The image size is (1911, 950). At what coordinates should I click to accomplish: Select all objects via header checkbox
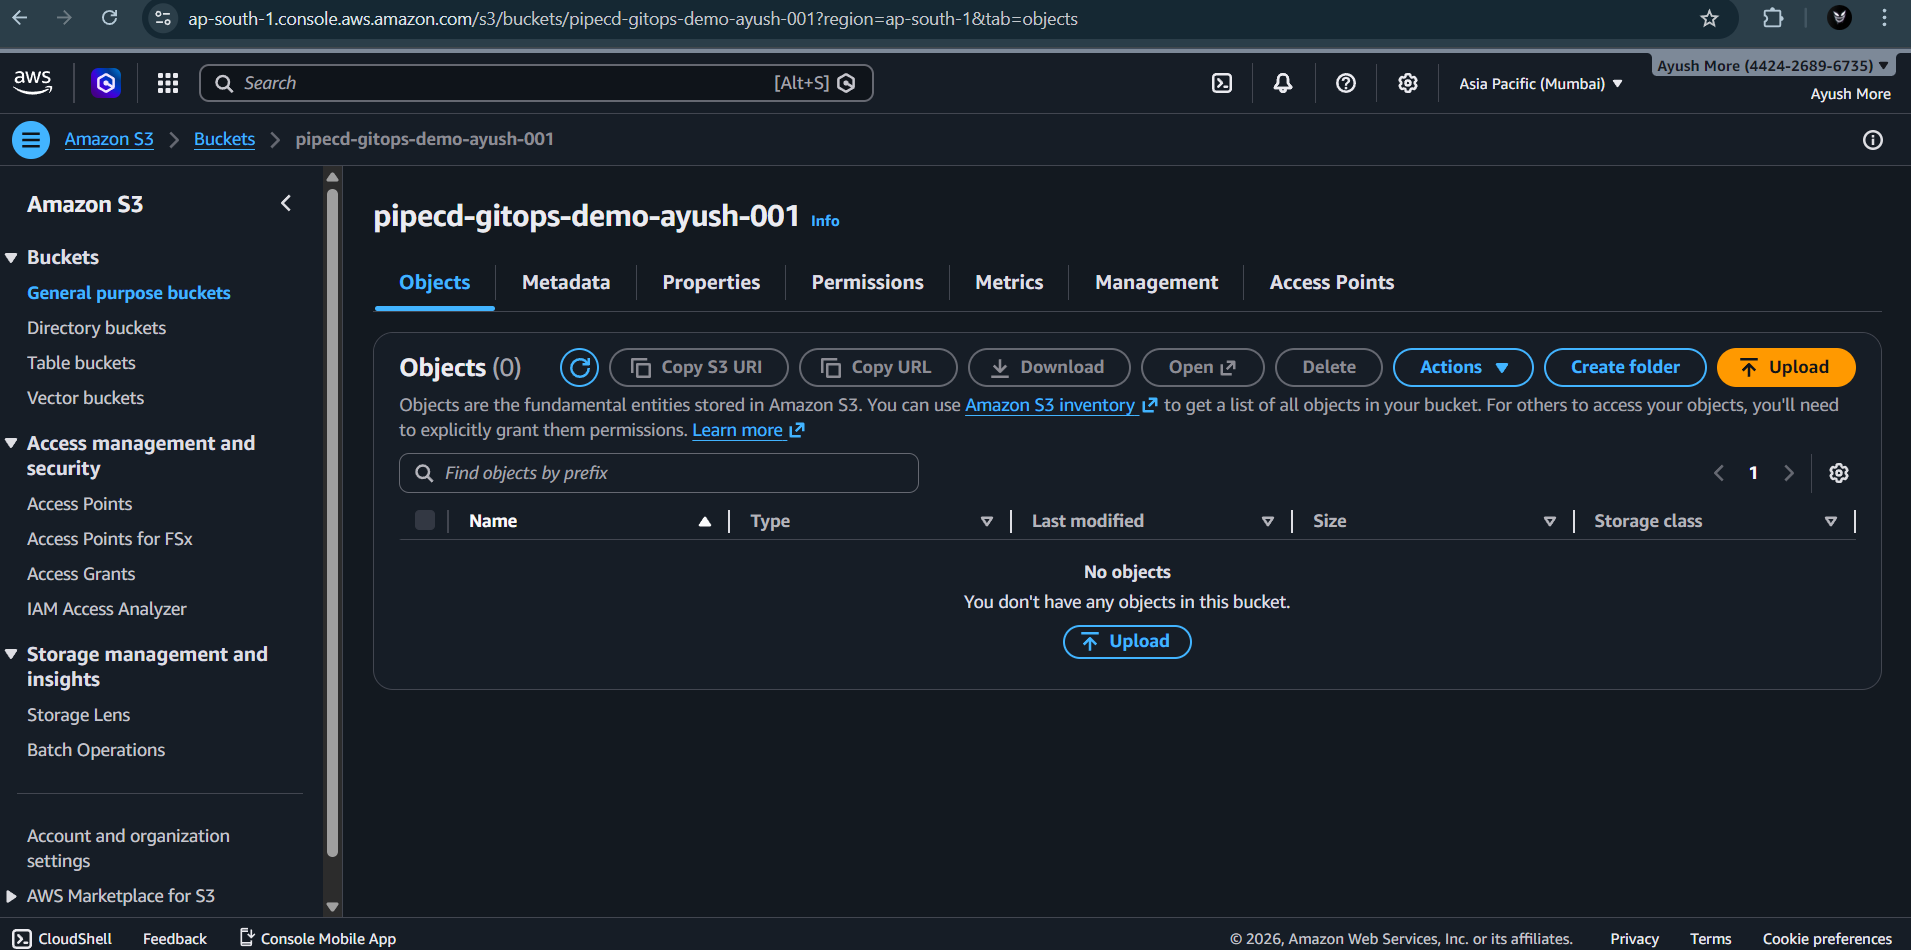pyautogui.click(x=424, y=520)
